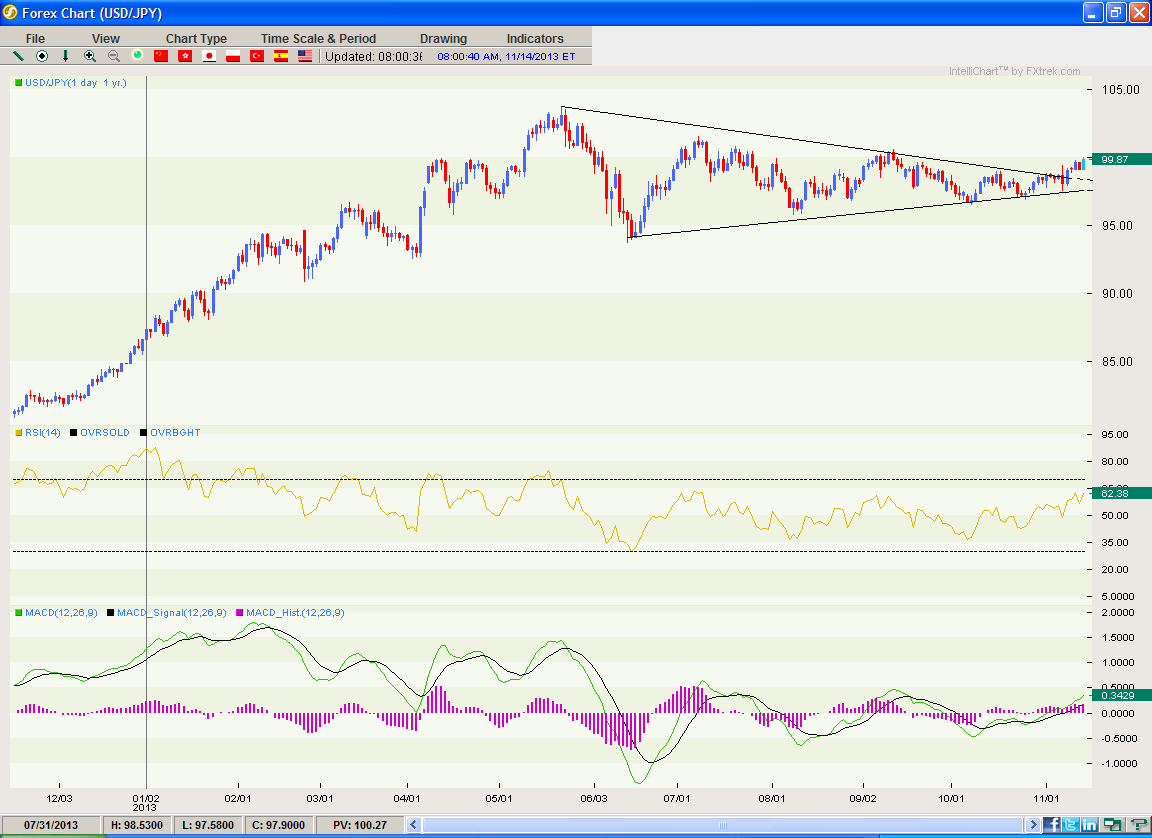Click the USA flag icon
1152x838 pixels.
point(305,56)
